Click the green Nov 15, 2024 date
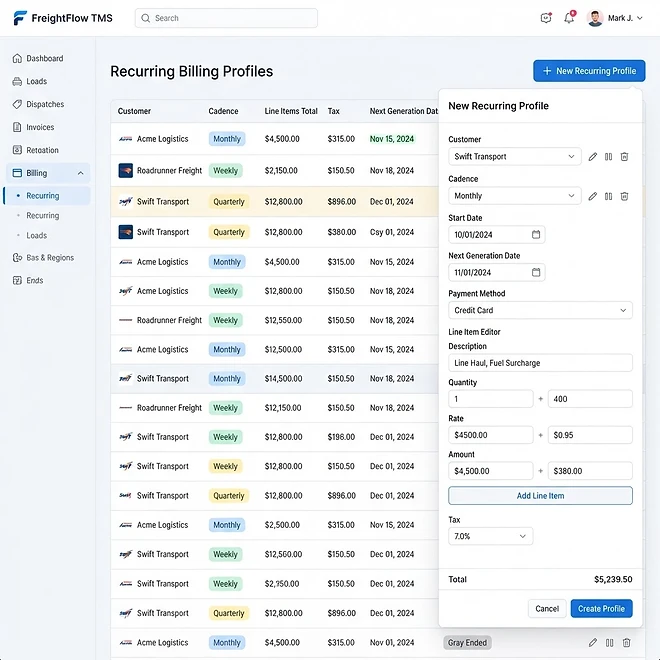The height and width of the screenshot is (660, 660). (x=392, y=139)
